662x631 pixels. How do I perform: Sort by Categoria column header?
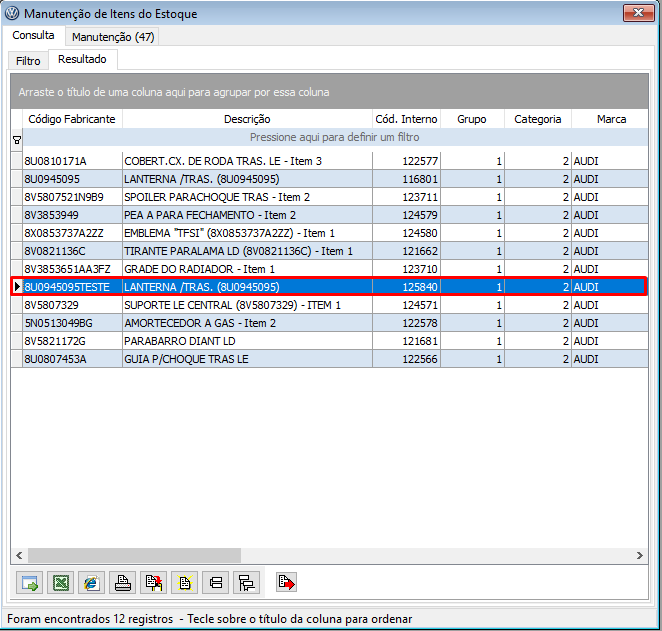coord(538,119)
